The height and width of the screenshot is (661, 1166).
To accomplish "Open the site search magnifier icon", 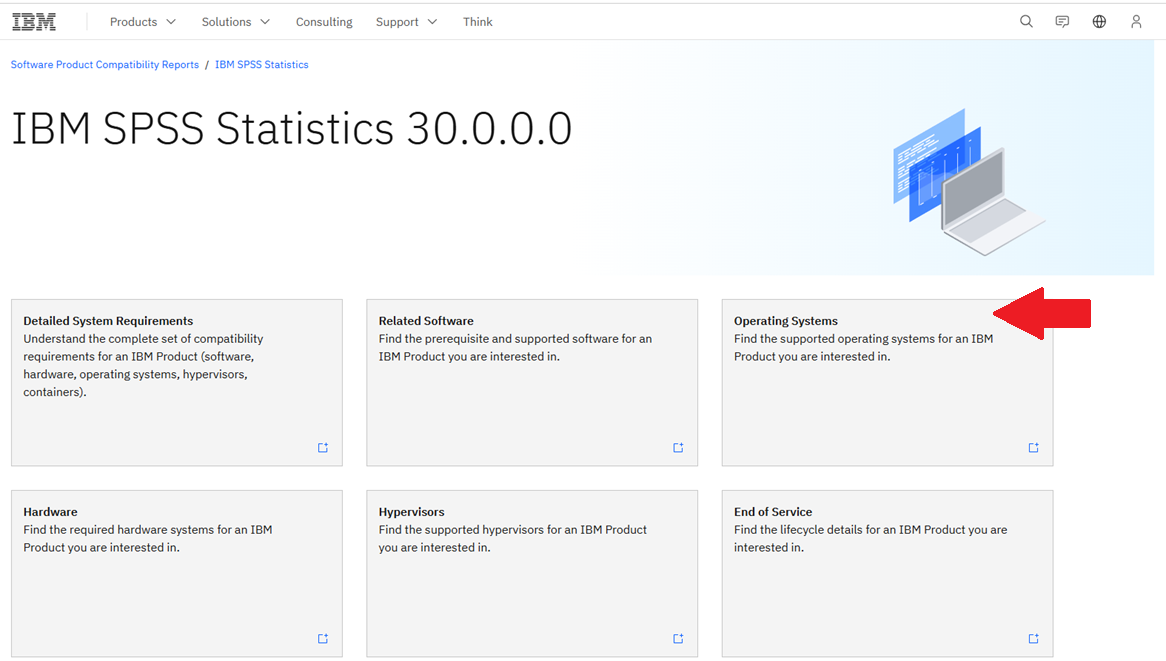I will pos(1026,22).
